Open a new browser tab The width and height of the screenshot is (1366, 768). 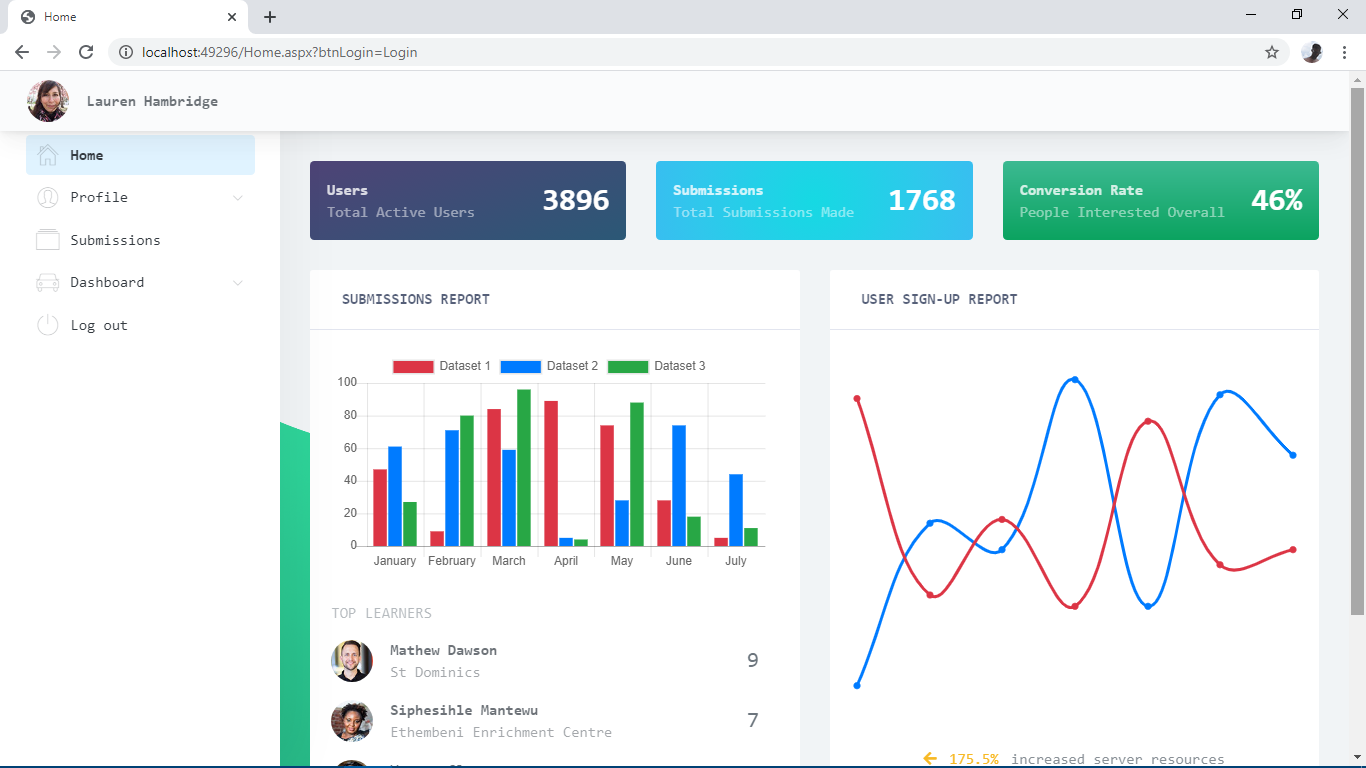coord(270,17)
